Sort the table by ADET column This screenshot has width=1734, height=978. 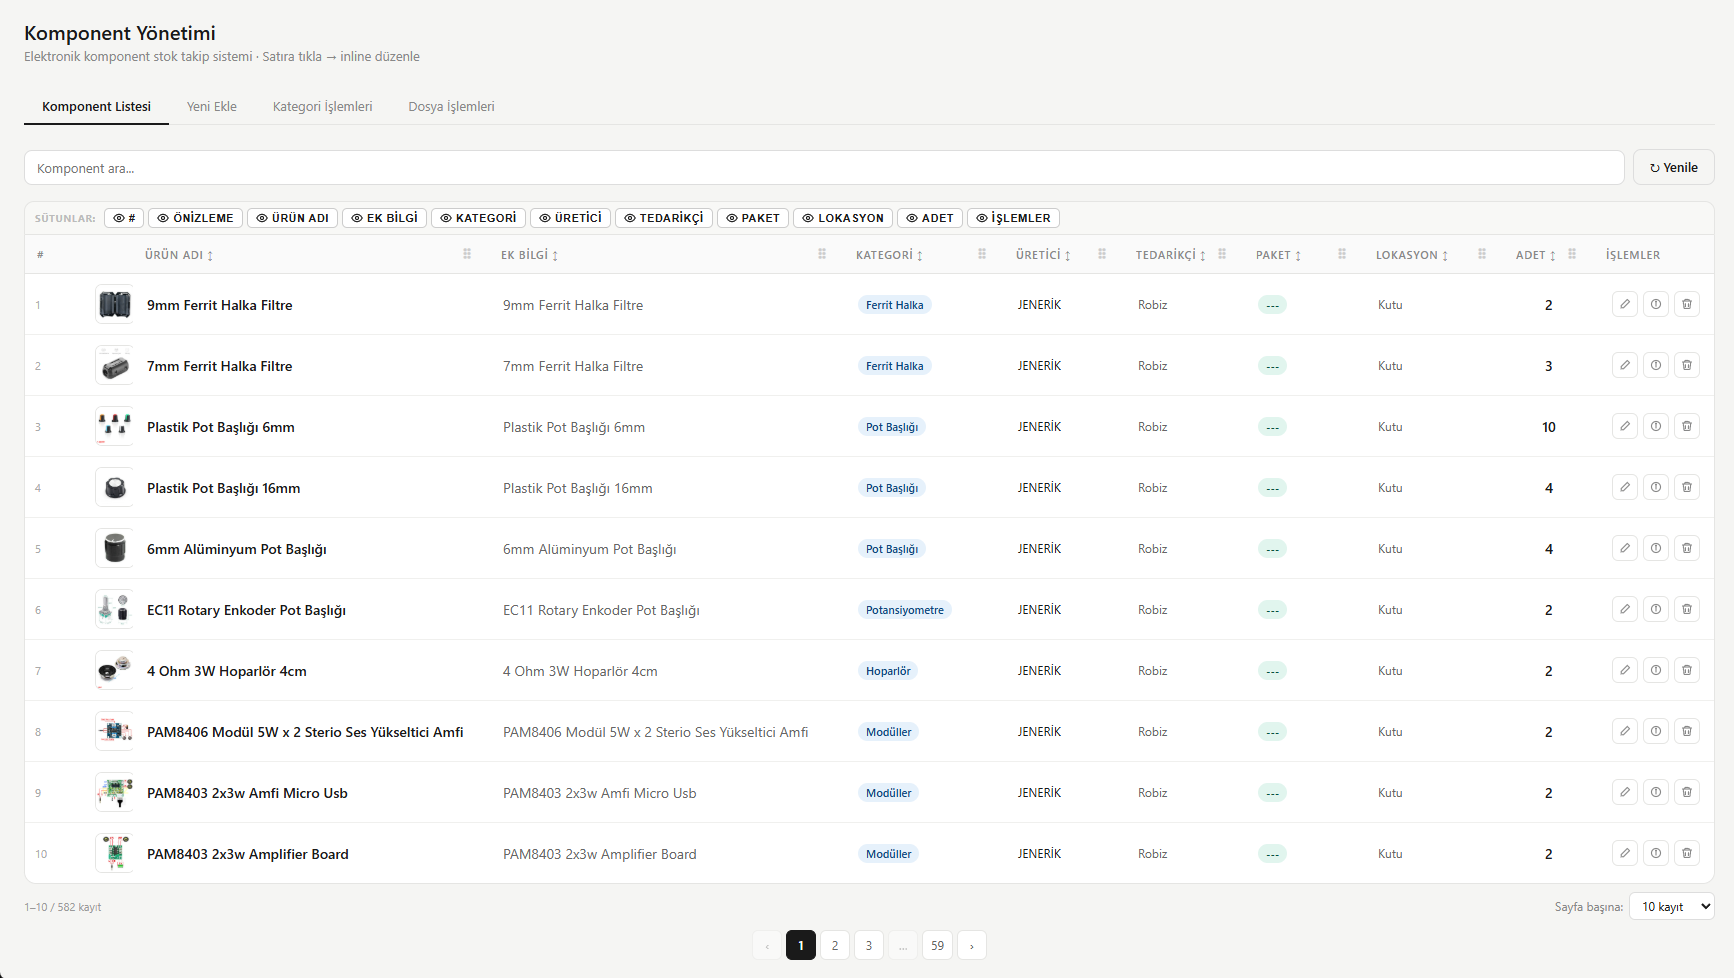pyautogui.click(x=1535, y=255)
